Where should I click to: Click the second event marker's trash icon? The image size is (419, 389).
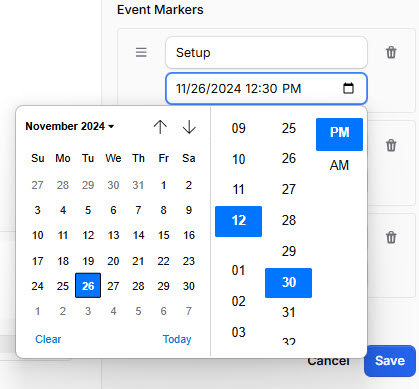point(391,145)
